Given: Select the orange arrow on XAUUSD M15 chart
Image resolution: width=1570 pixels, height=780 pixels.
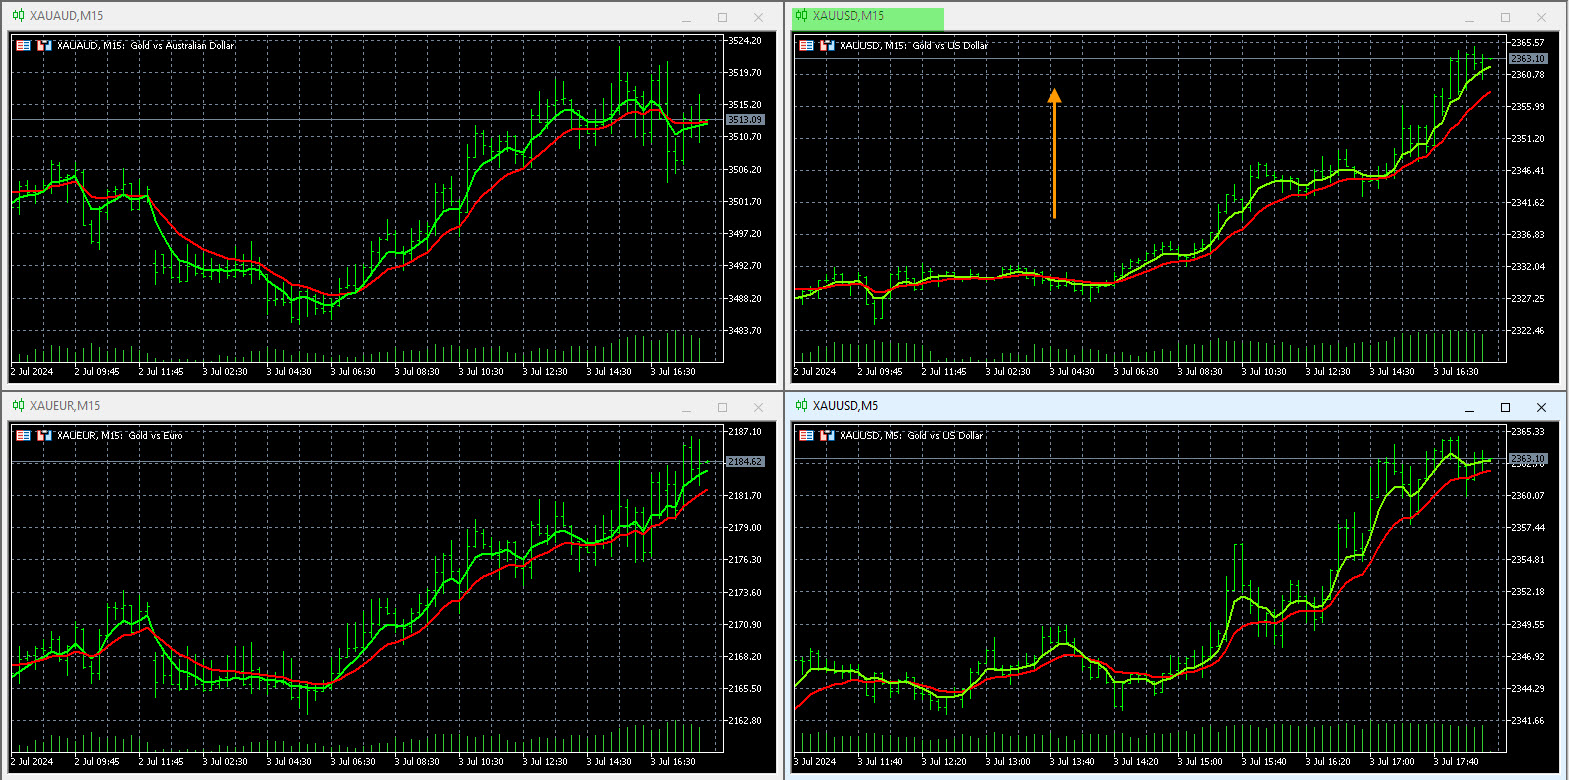Looking at the screenshot, I should pos(1054,150).
